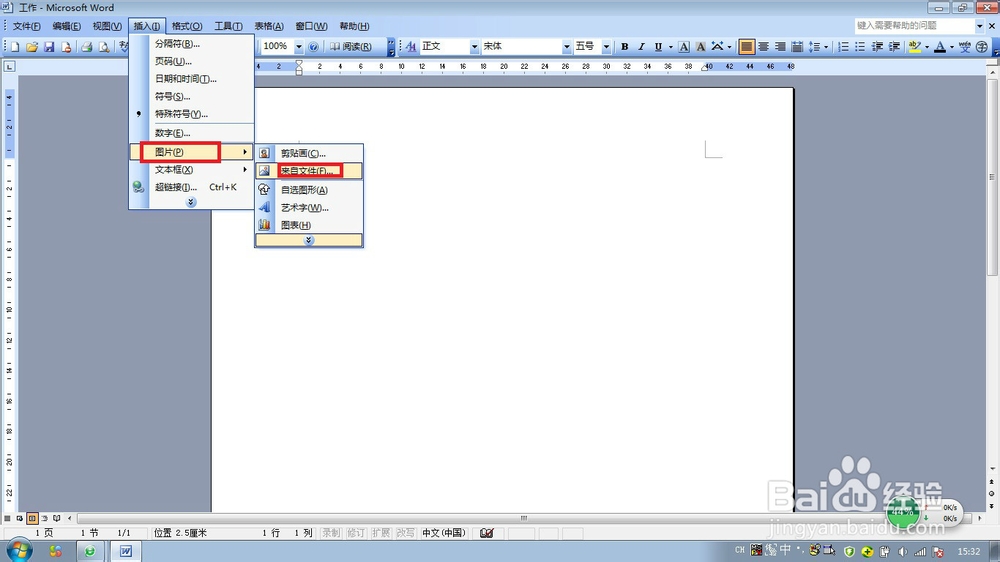
Task: Click the spelling check book icon in status bar
Action: pos(487,533)
